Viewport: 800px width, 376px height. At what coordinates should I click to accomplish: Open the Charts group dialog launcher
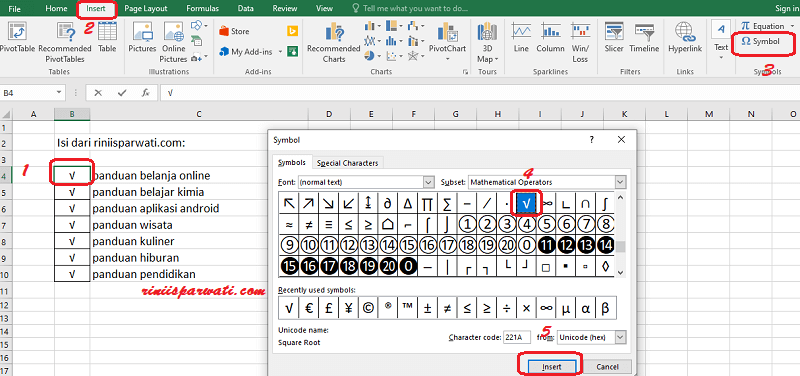465,72
